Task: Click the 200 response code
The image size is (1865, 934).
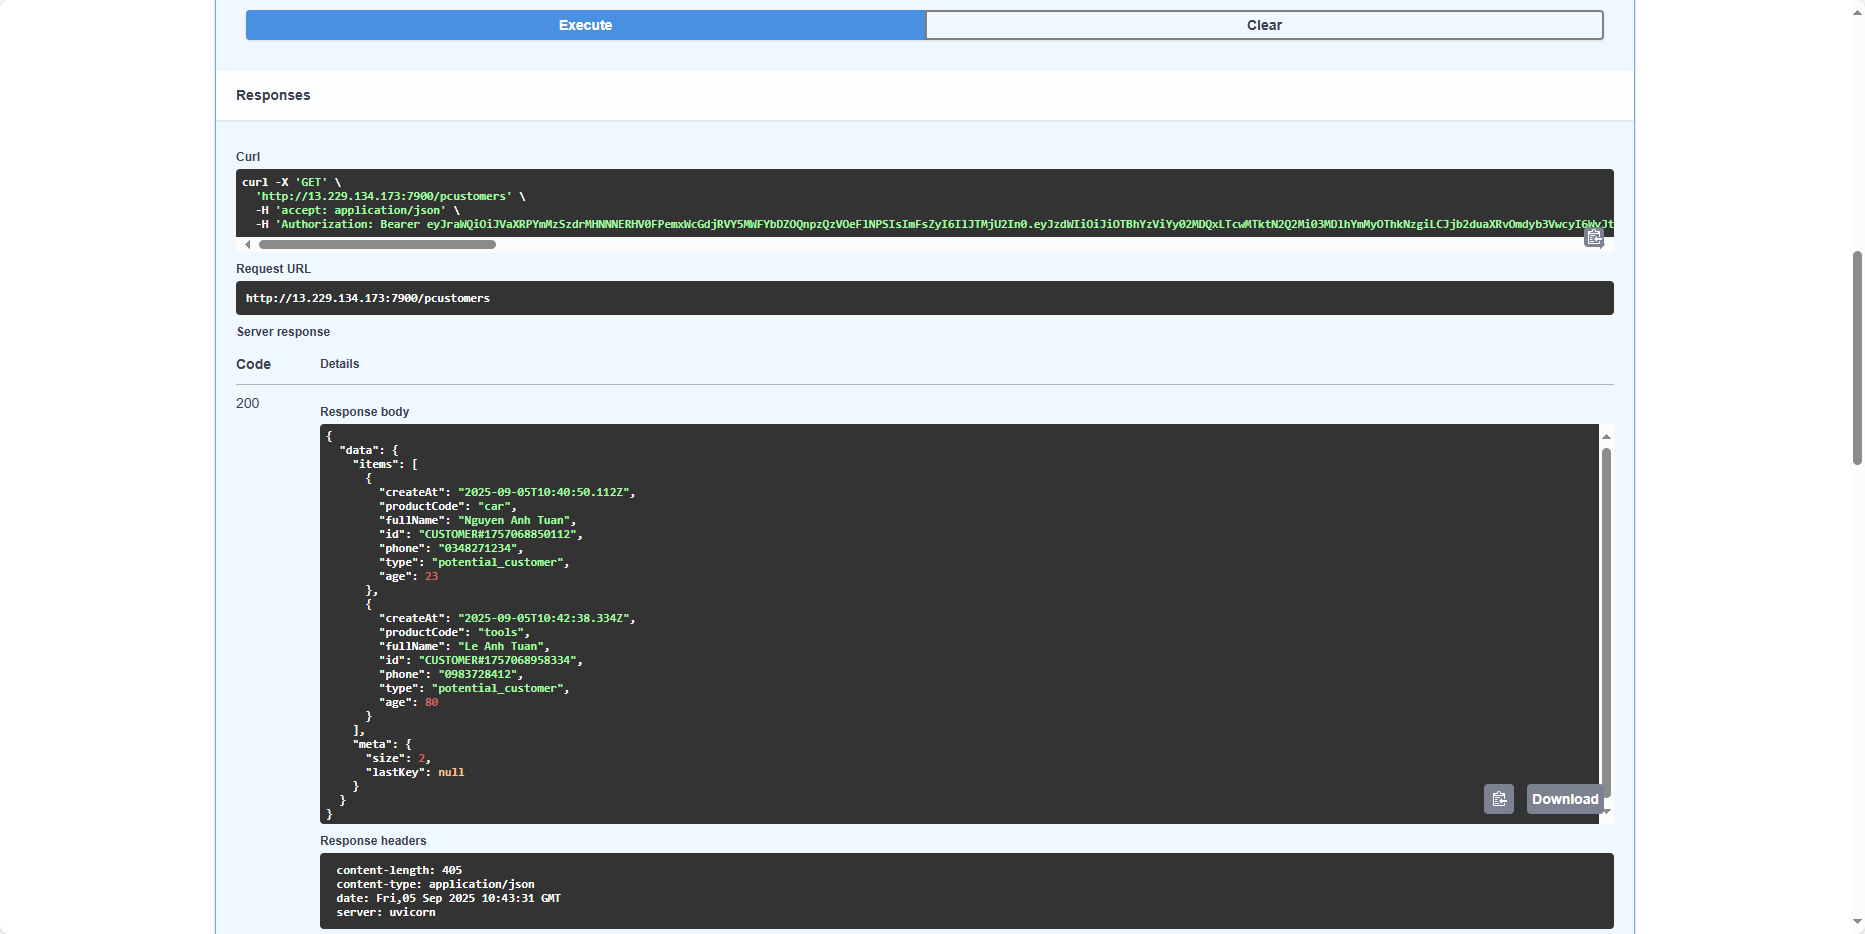Action: [x=247, y=403]
